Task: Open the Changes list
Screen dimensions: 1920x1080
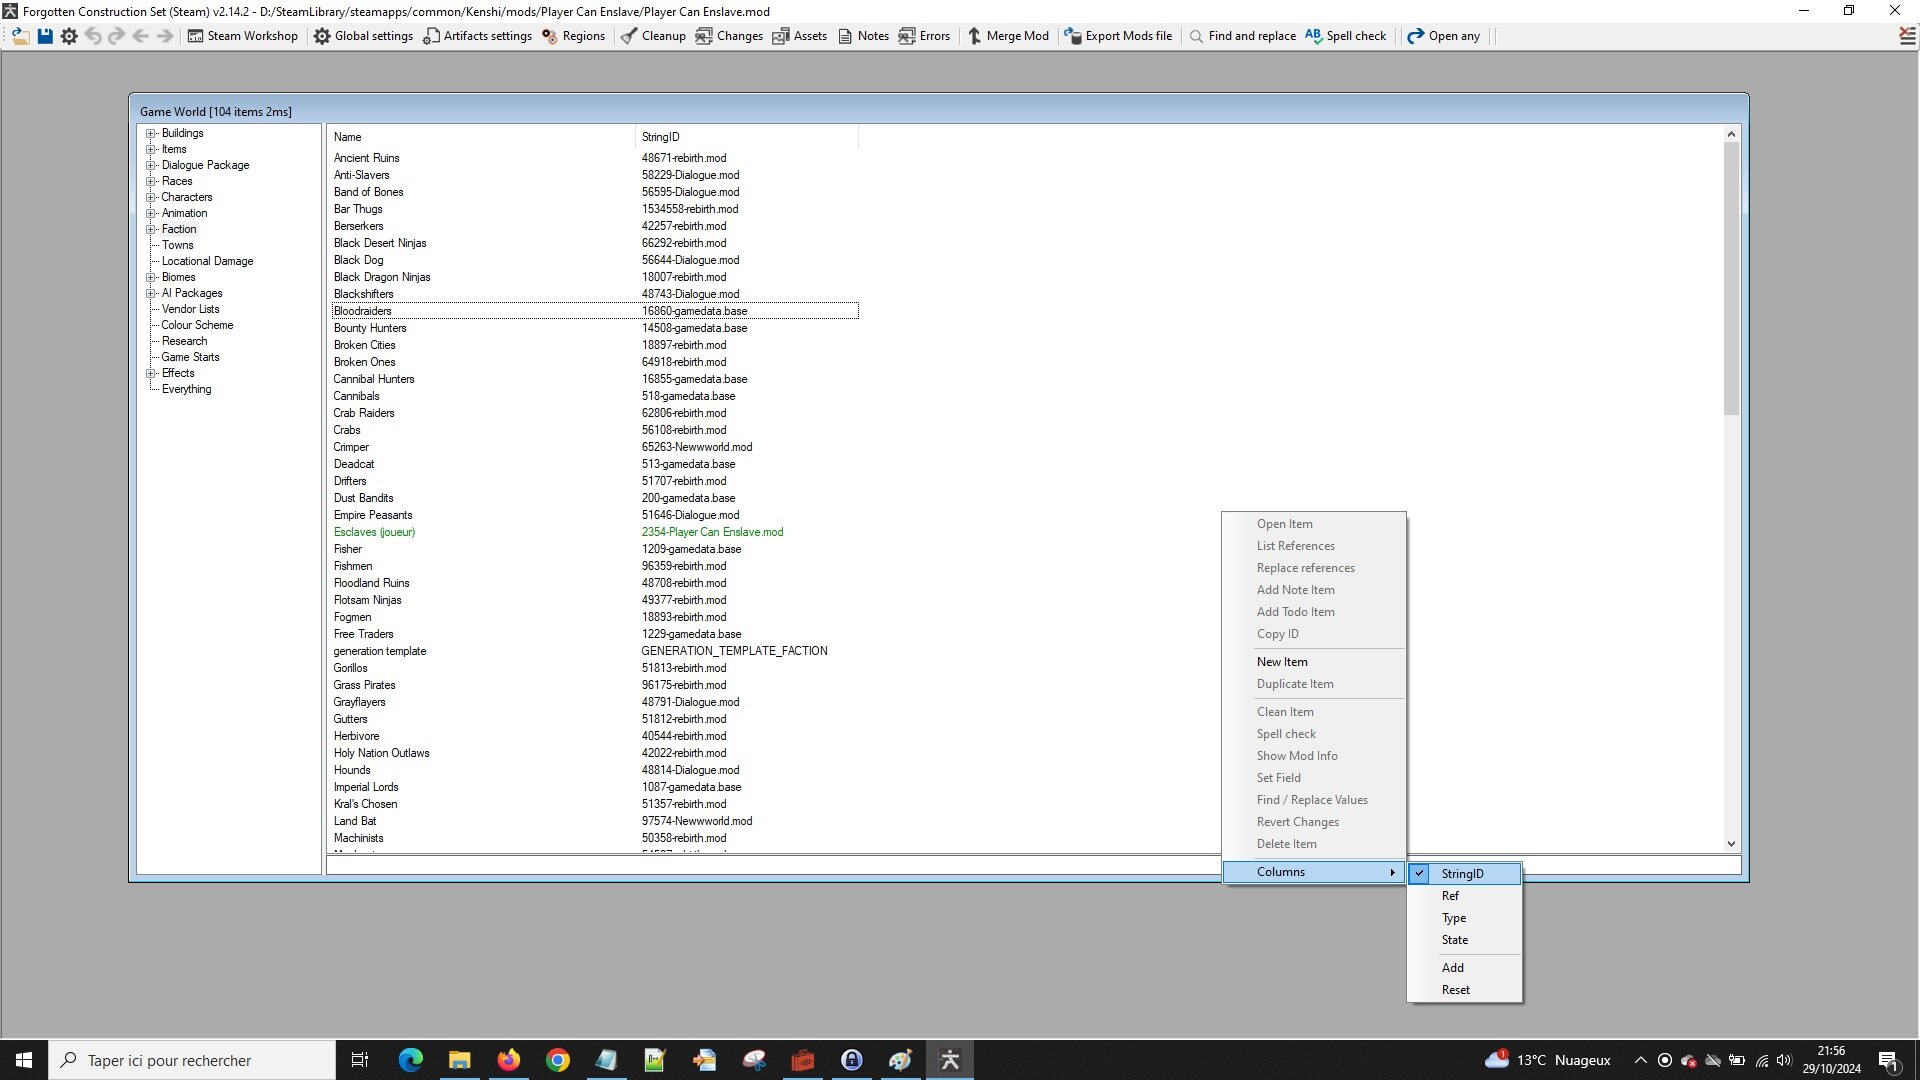Action: 729,36
